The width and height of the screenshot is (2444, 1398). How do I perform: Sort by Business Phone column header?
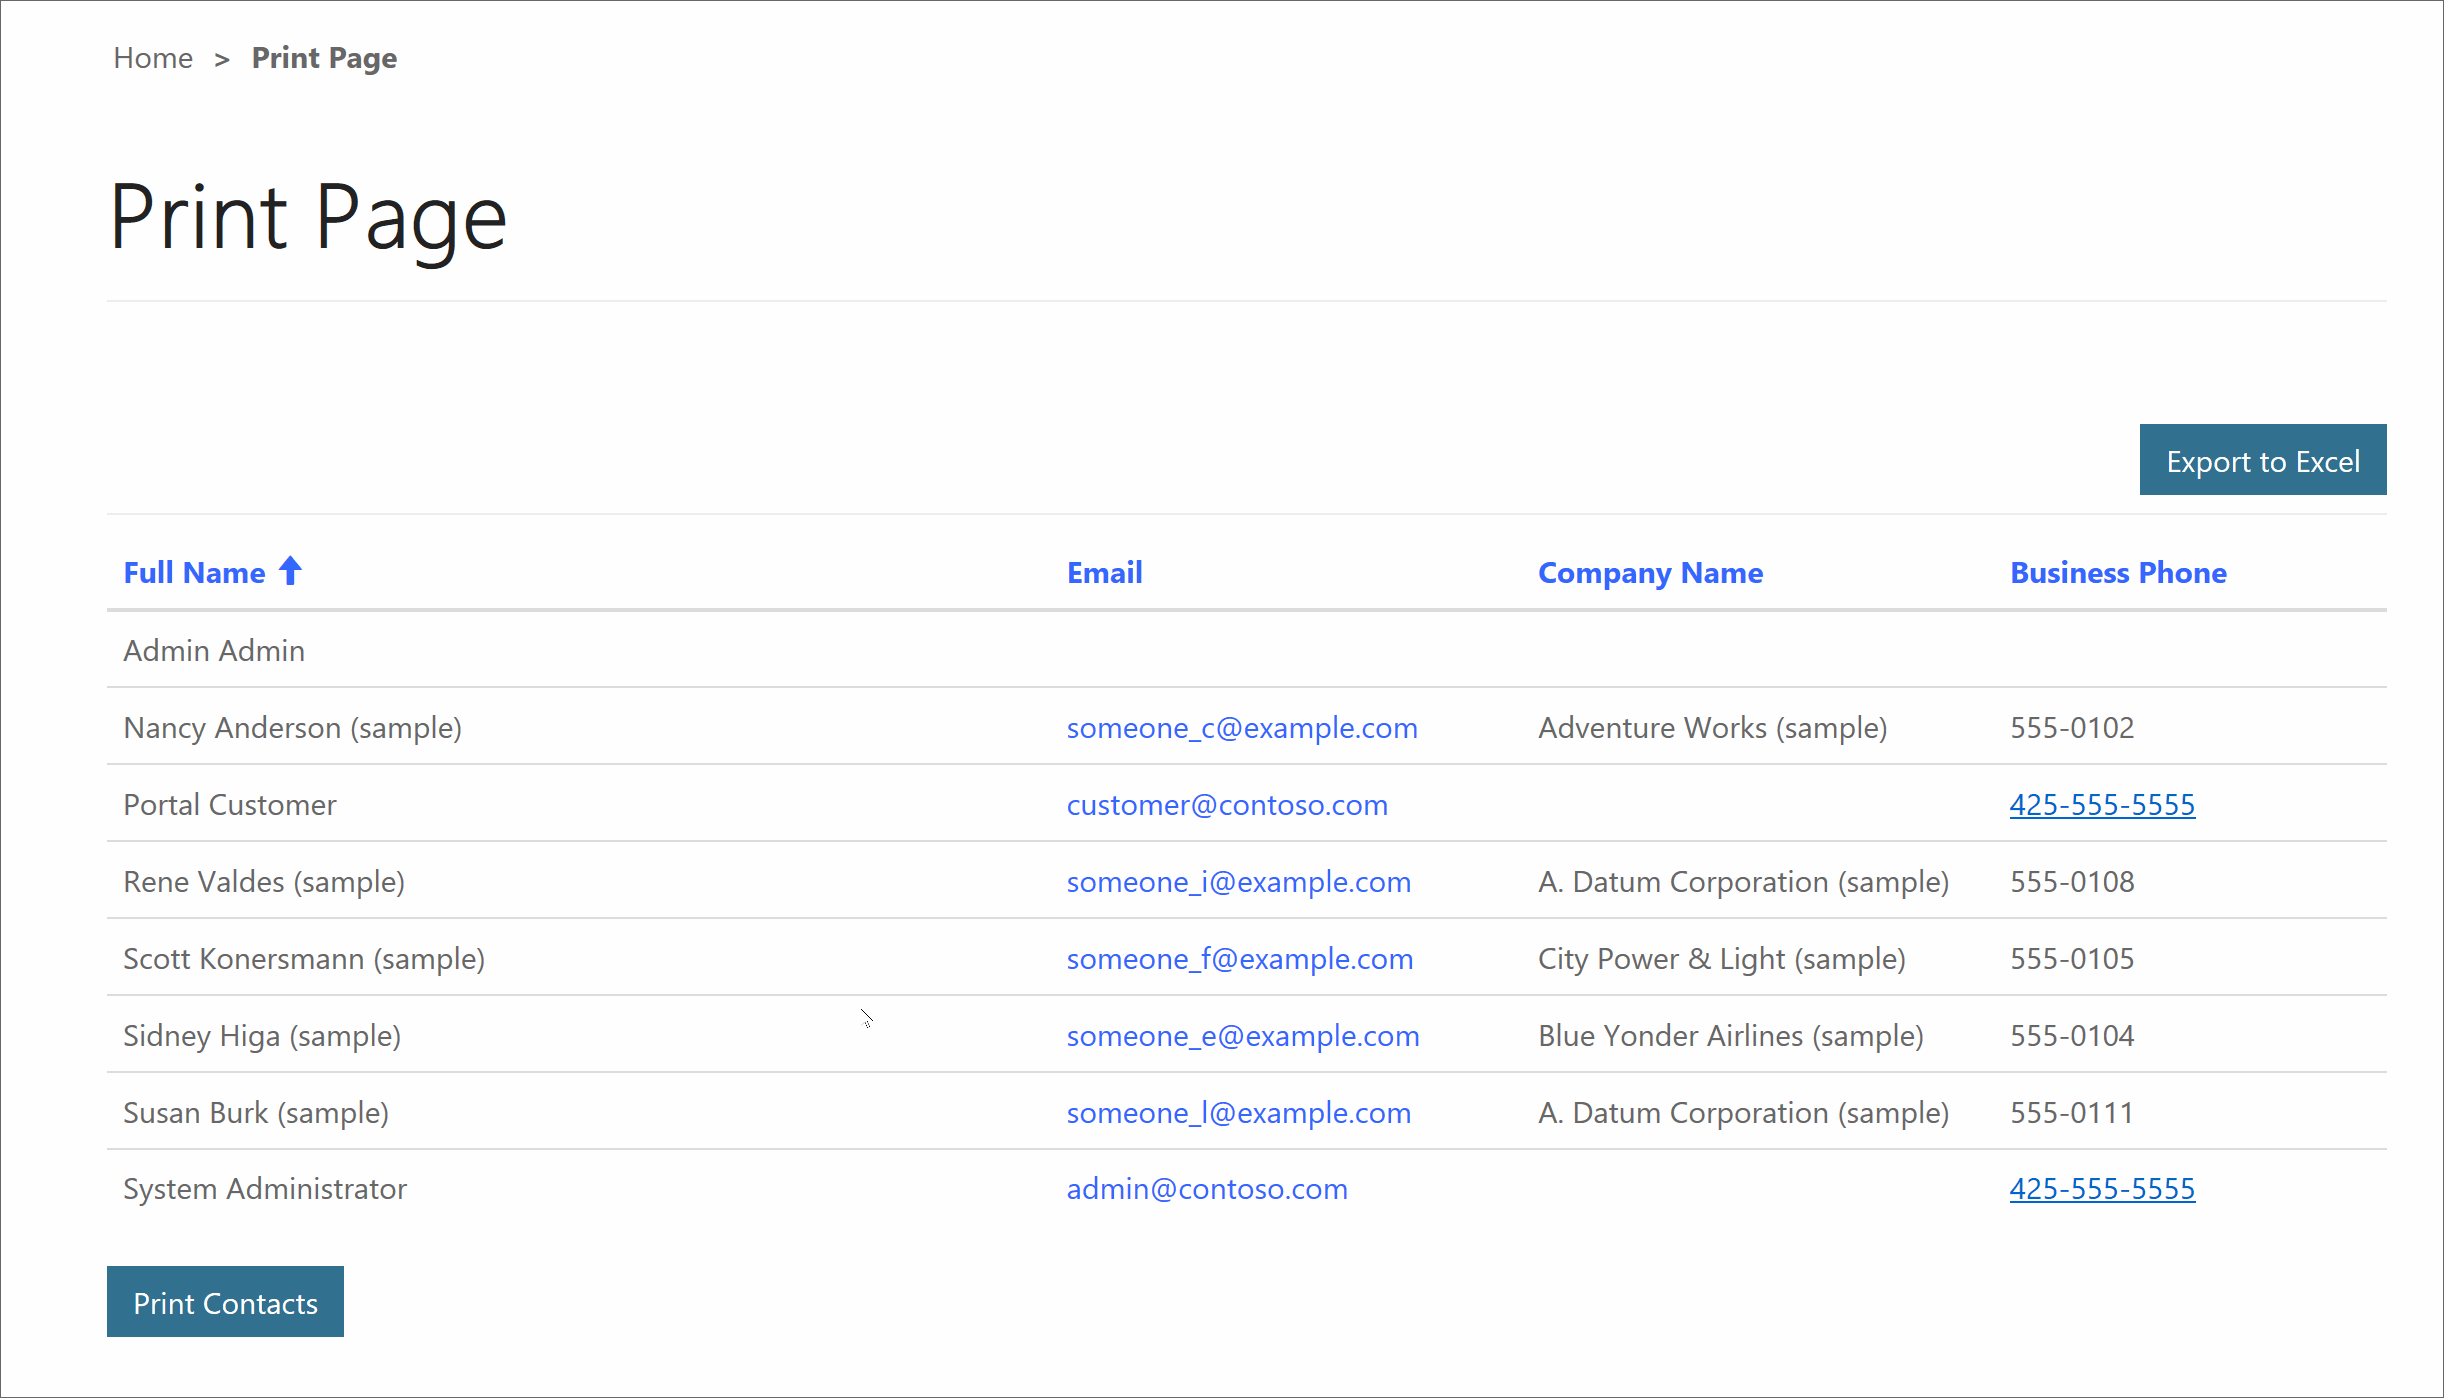point(2118,573)
